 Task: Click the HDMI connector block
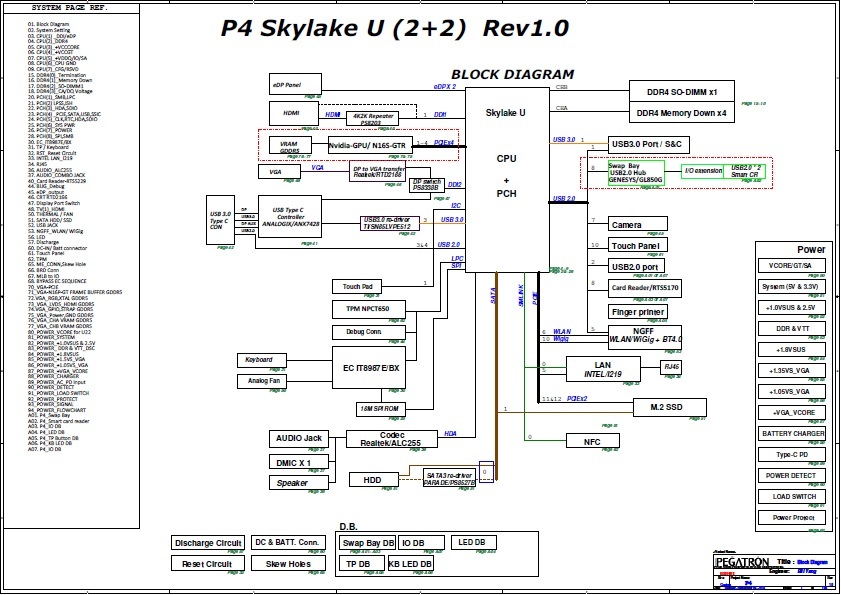tap(294, 113)
